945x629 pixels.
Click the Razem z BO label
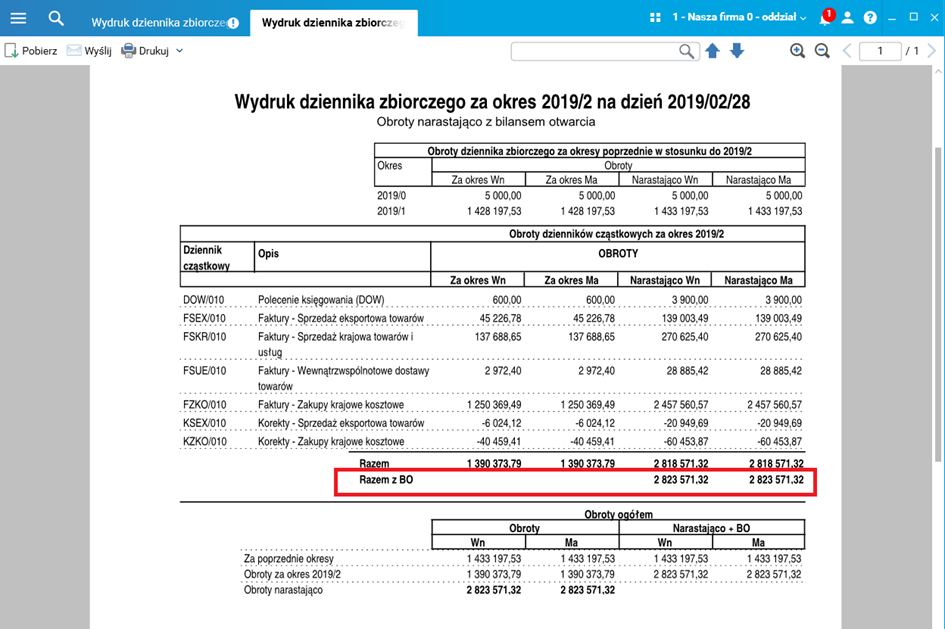coord(386,480)
